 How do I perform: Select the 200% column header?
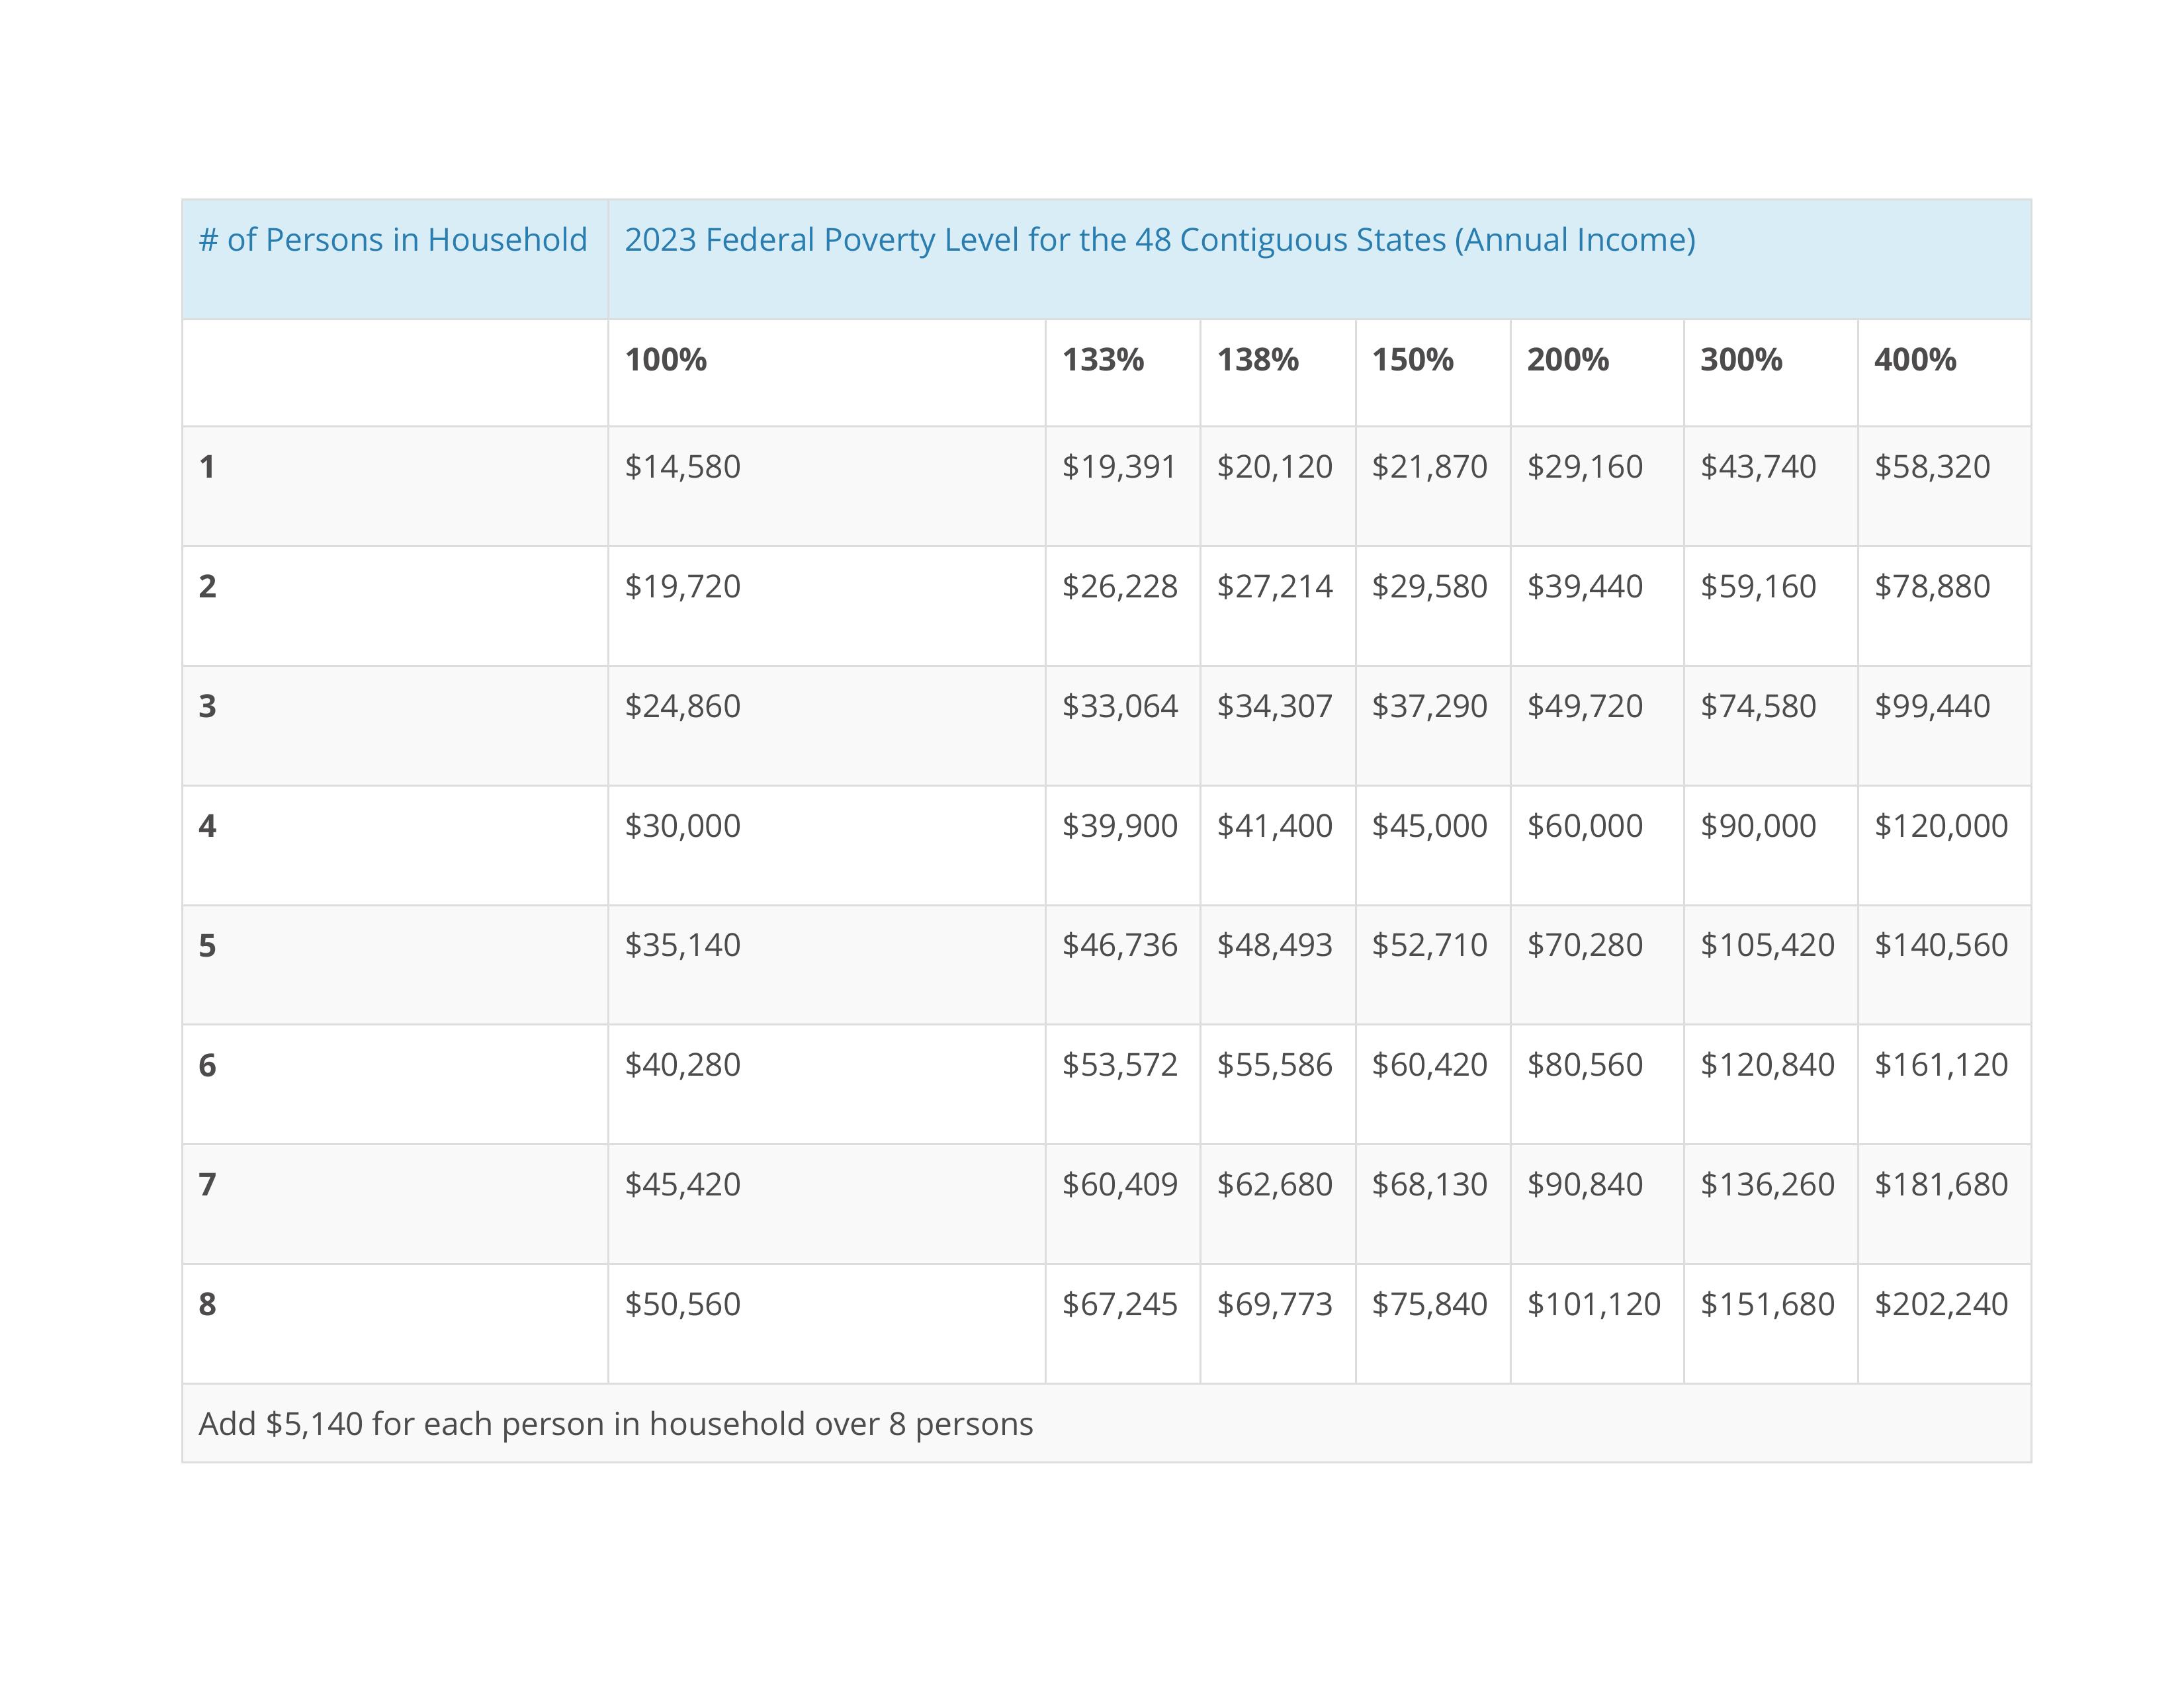pos(1567,360)
